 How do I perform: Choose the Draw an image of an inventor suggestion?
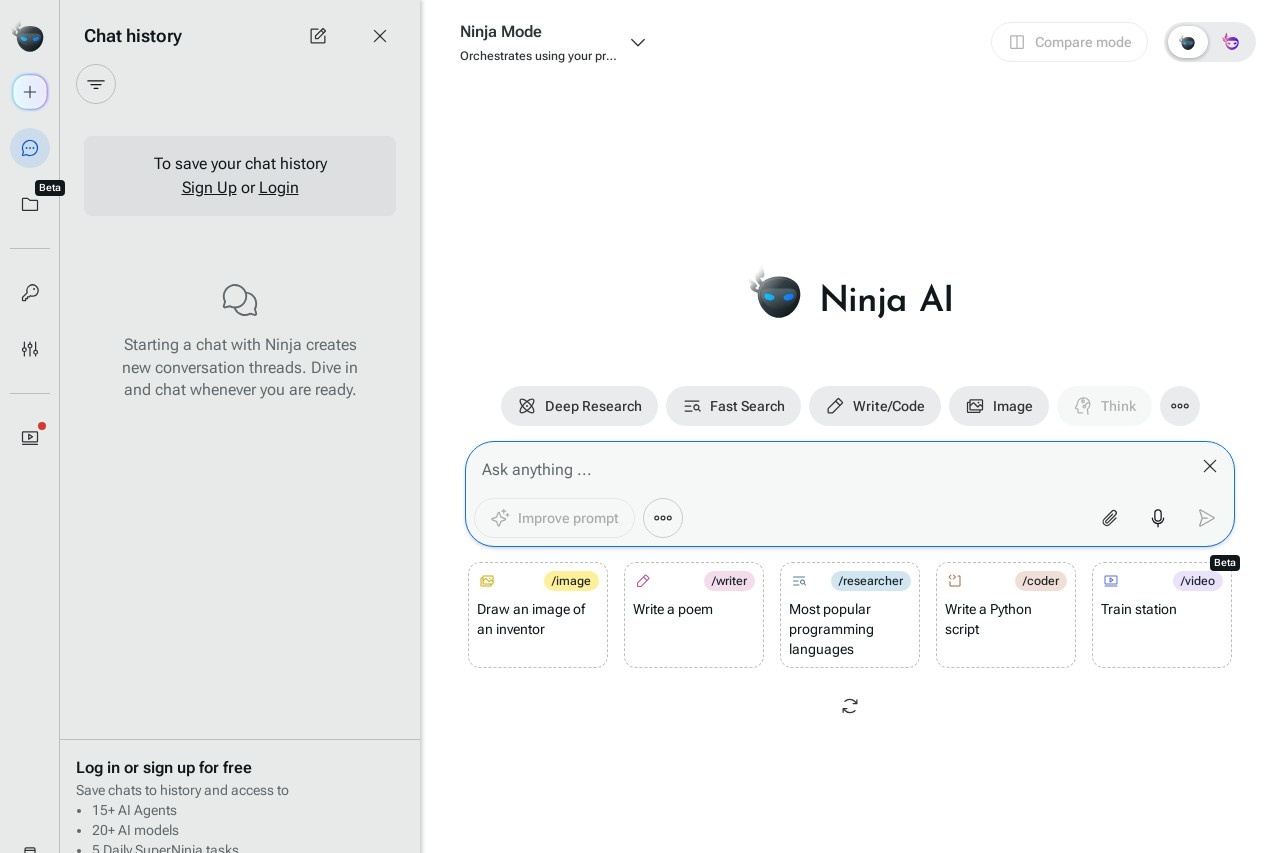tap(538, 615)
